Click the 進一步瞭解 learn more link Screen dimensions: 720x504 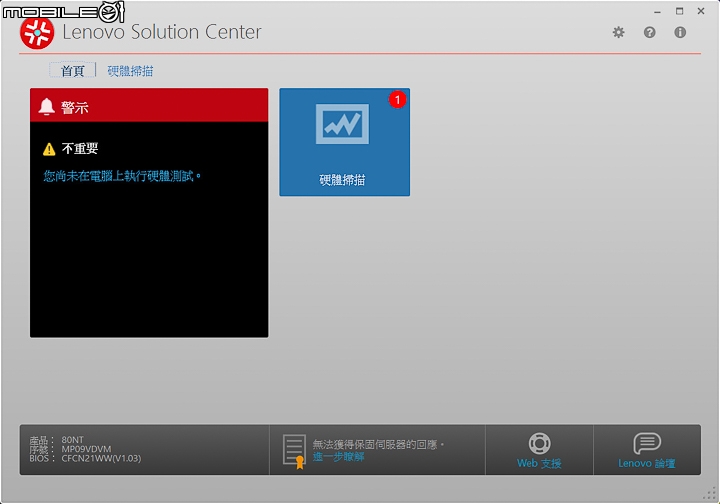tap(339, 457)
